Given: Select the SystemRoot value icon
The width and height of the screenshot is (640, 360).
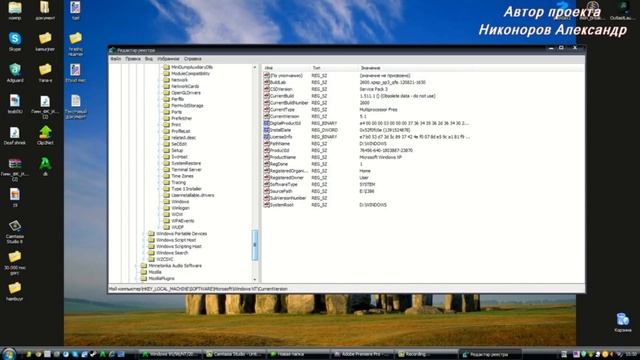Looking at the screenshot, I should coord(267,205).
